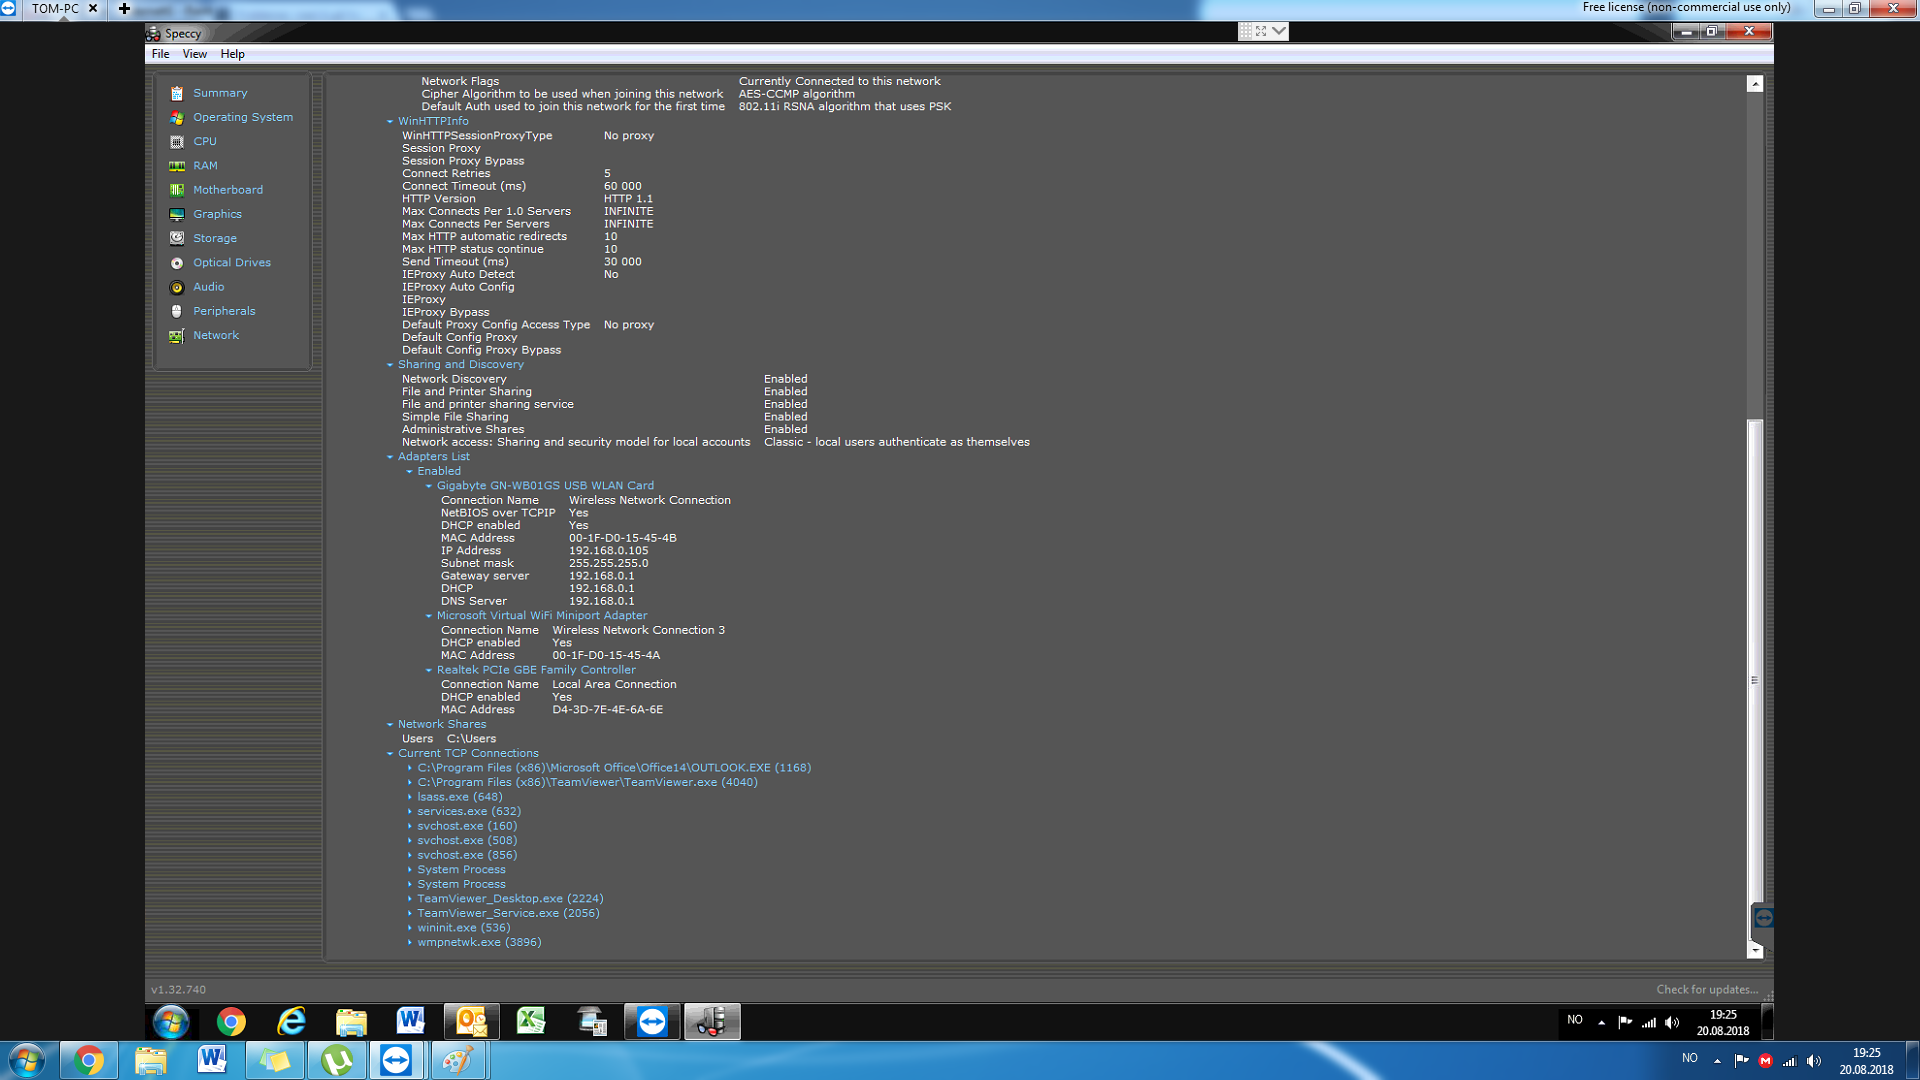Image resolution: width=1920 pixels, height=1080 pixels.
Task: Collapse the Adapters List section
Action: pyautogui.click(x=390, y=457)
